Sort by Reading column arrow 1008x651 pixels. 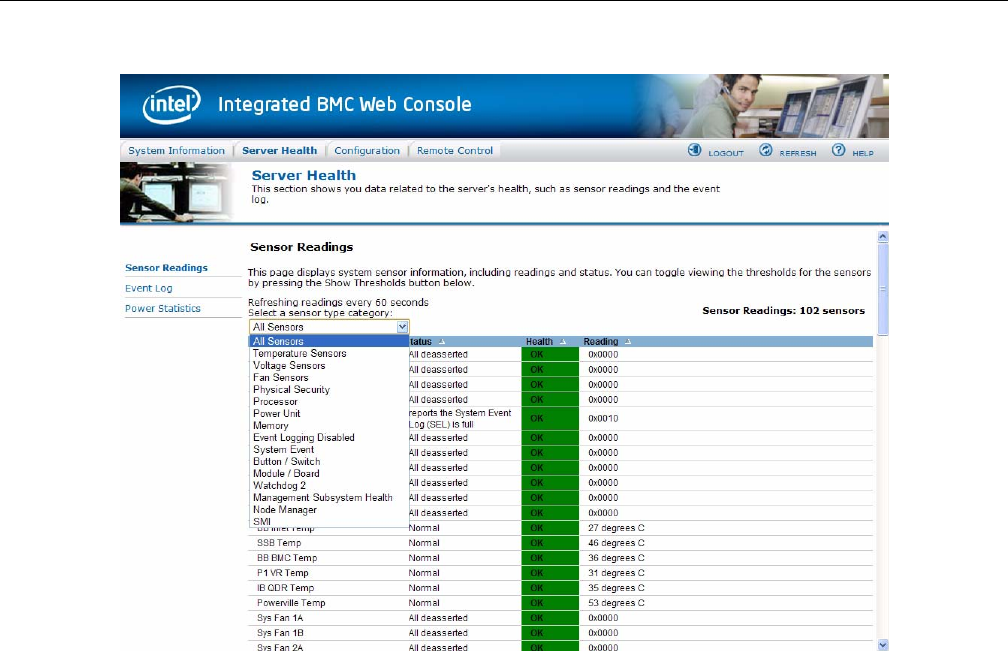[628, 342]
